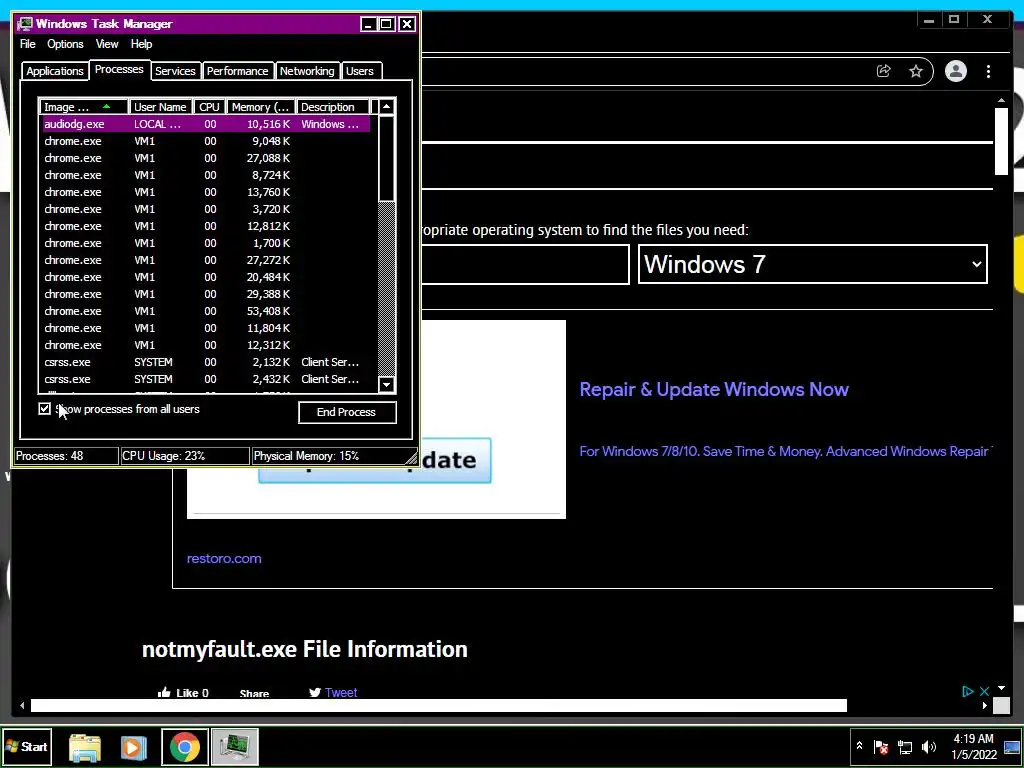Screen dimensions: 1024x768
Task: Click the process list scrollbar thumb
Action: 387,159
